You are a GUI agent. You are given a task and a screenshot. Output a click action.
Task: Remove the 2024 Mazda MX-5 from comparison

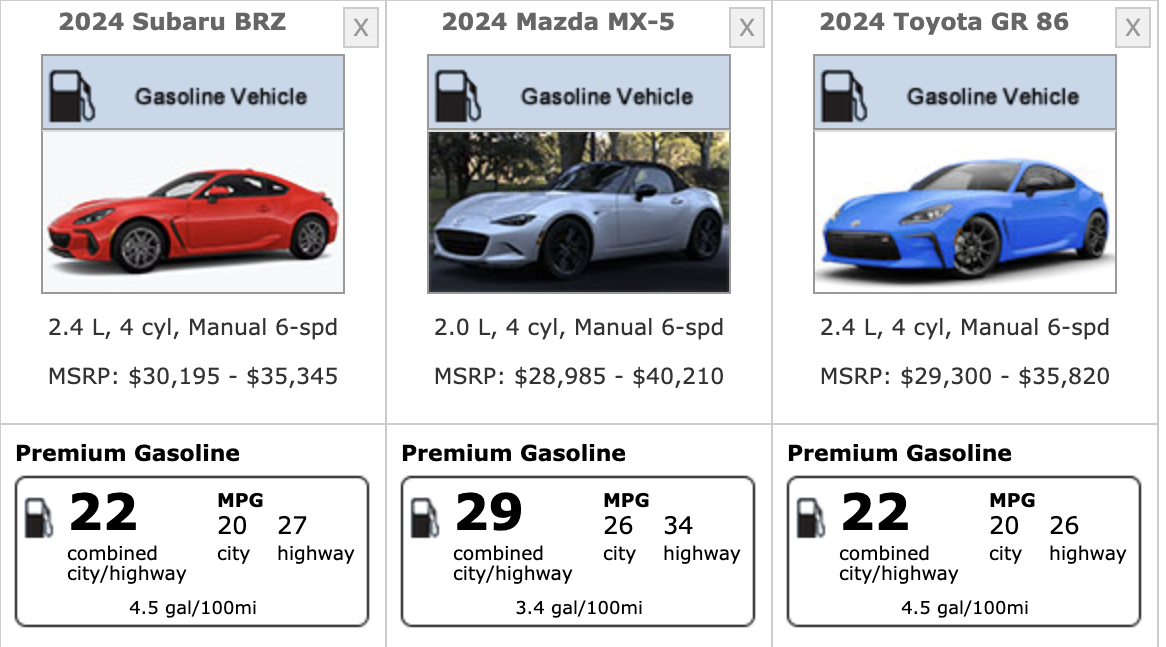point(746,28)
